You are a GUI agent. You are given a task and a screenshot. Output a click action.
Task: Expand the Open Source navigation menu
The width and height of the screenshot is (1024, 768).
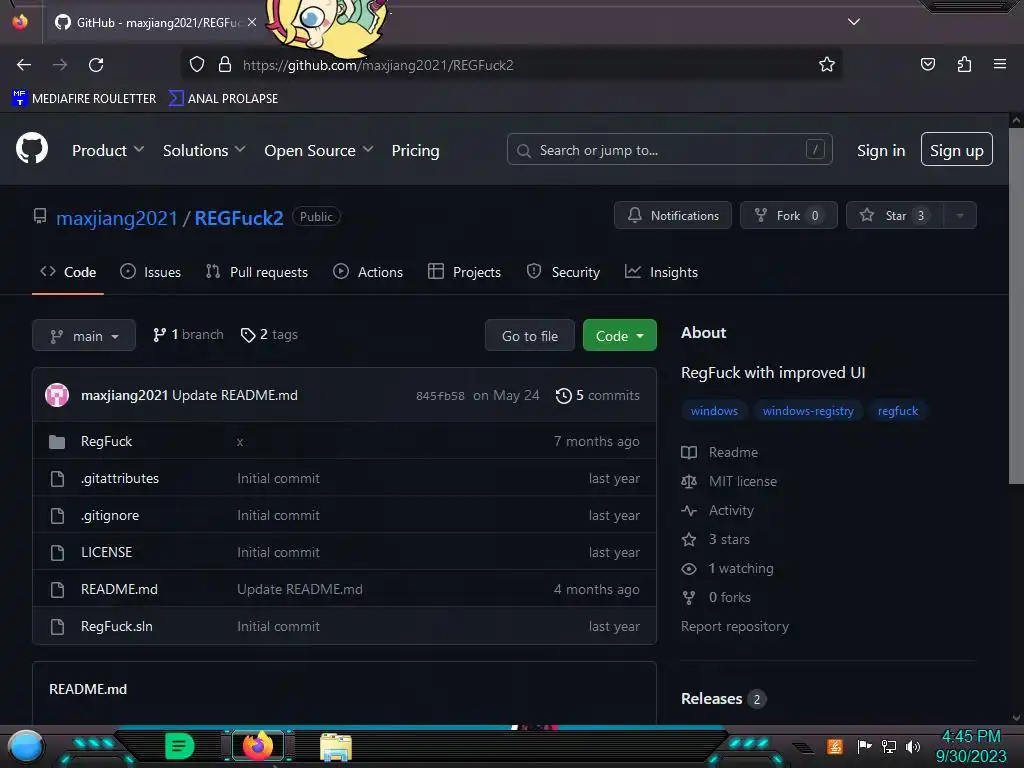tap(319, 150)
